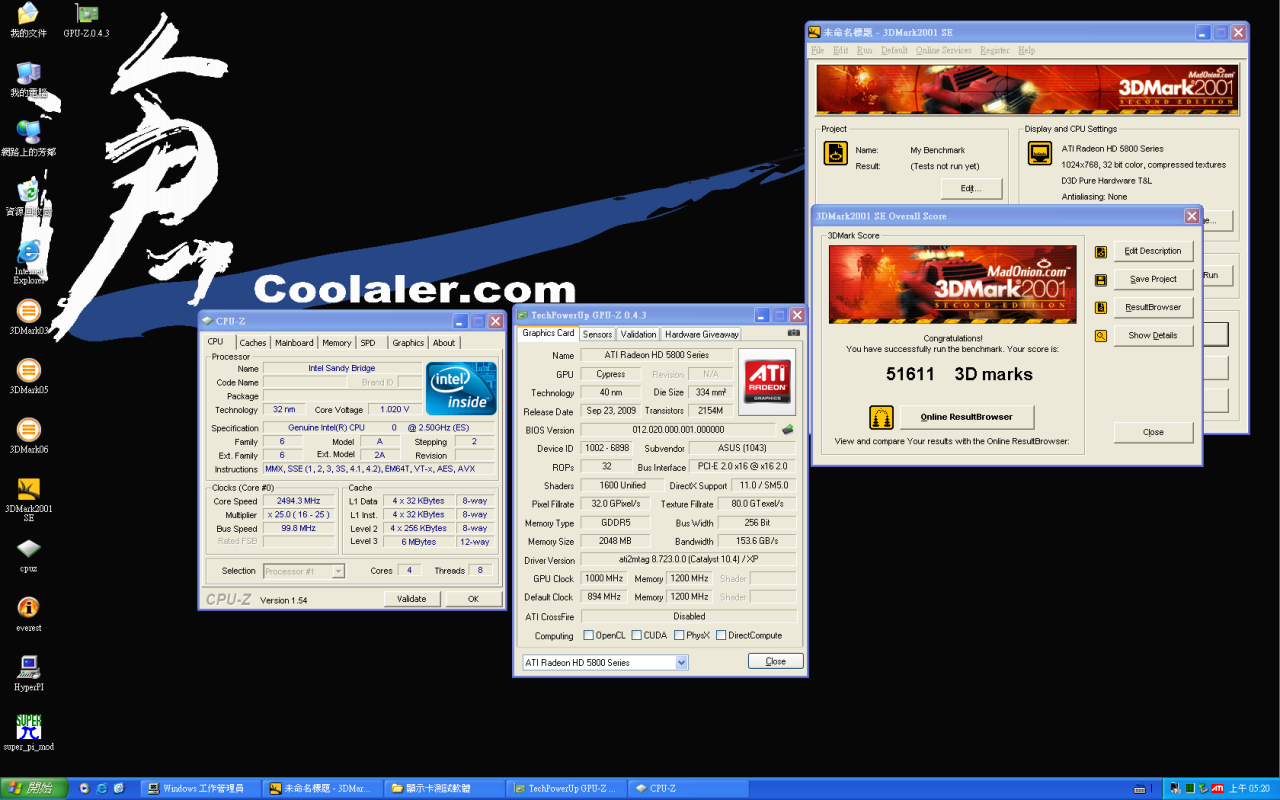Open the ResultBrowser button
The height and width of the screenshot is (800, 1280).
pyautogui.click(x=1153, y=307)
